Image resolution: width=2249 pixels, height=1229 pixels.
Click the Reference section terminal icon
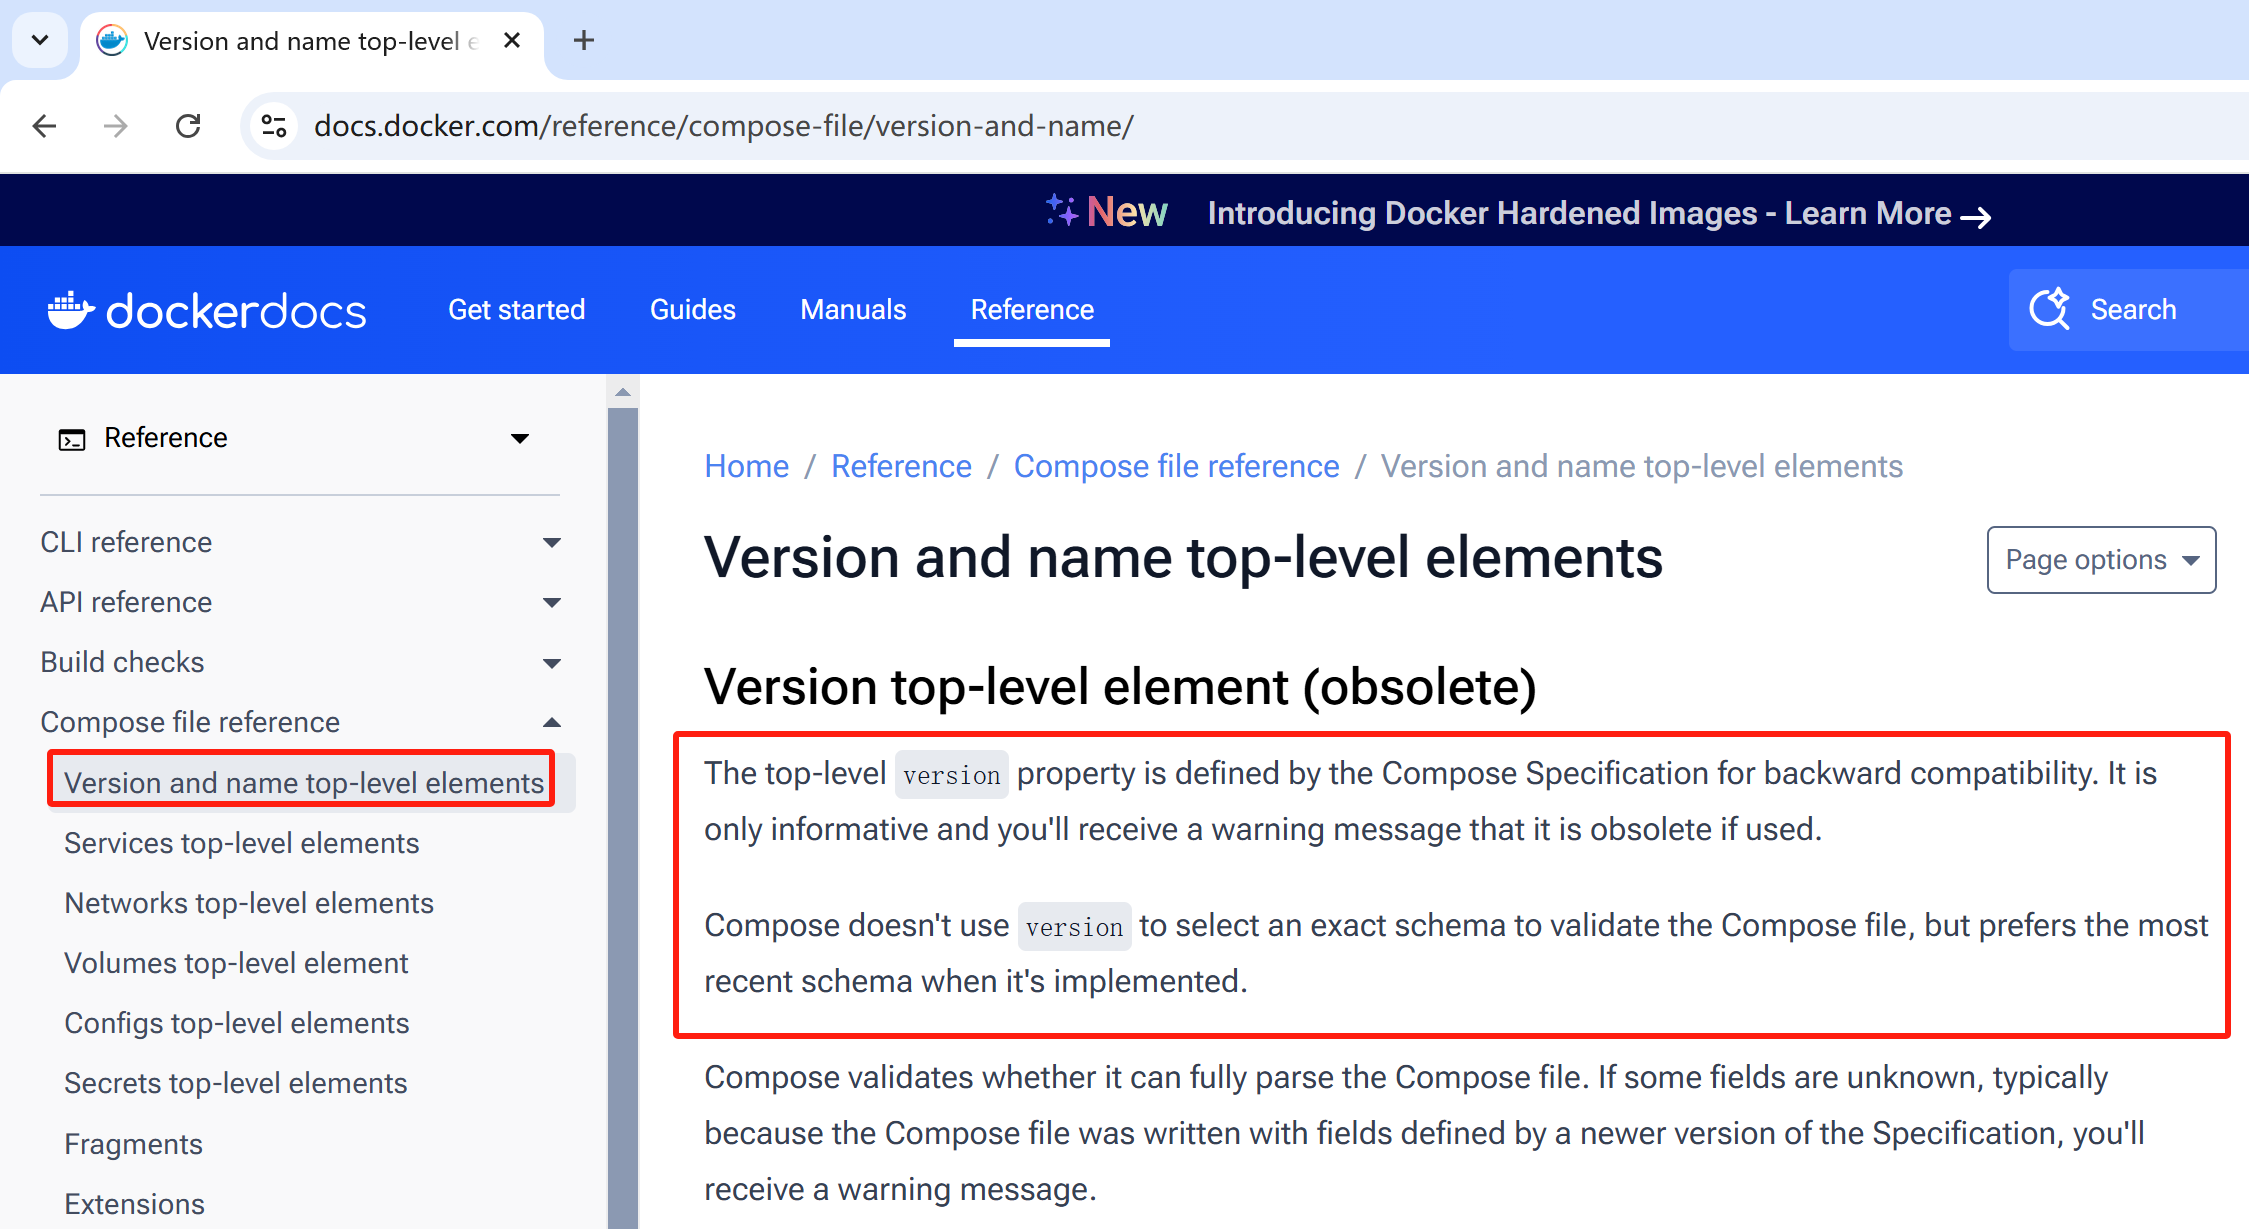[72, 439]
